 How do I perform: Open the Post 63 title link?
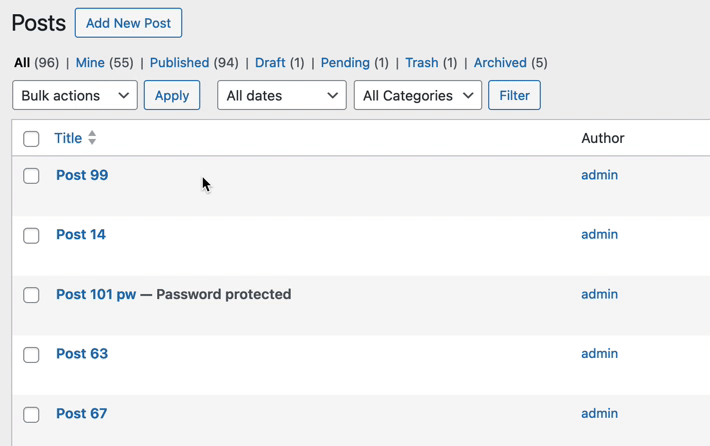(x=82, y=354)
